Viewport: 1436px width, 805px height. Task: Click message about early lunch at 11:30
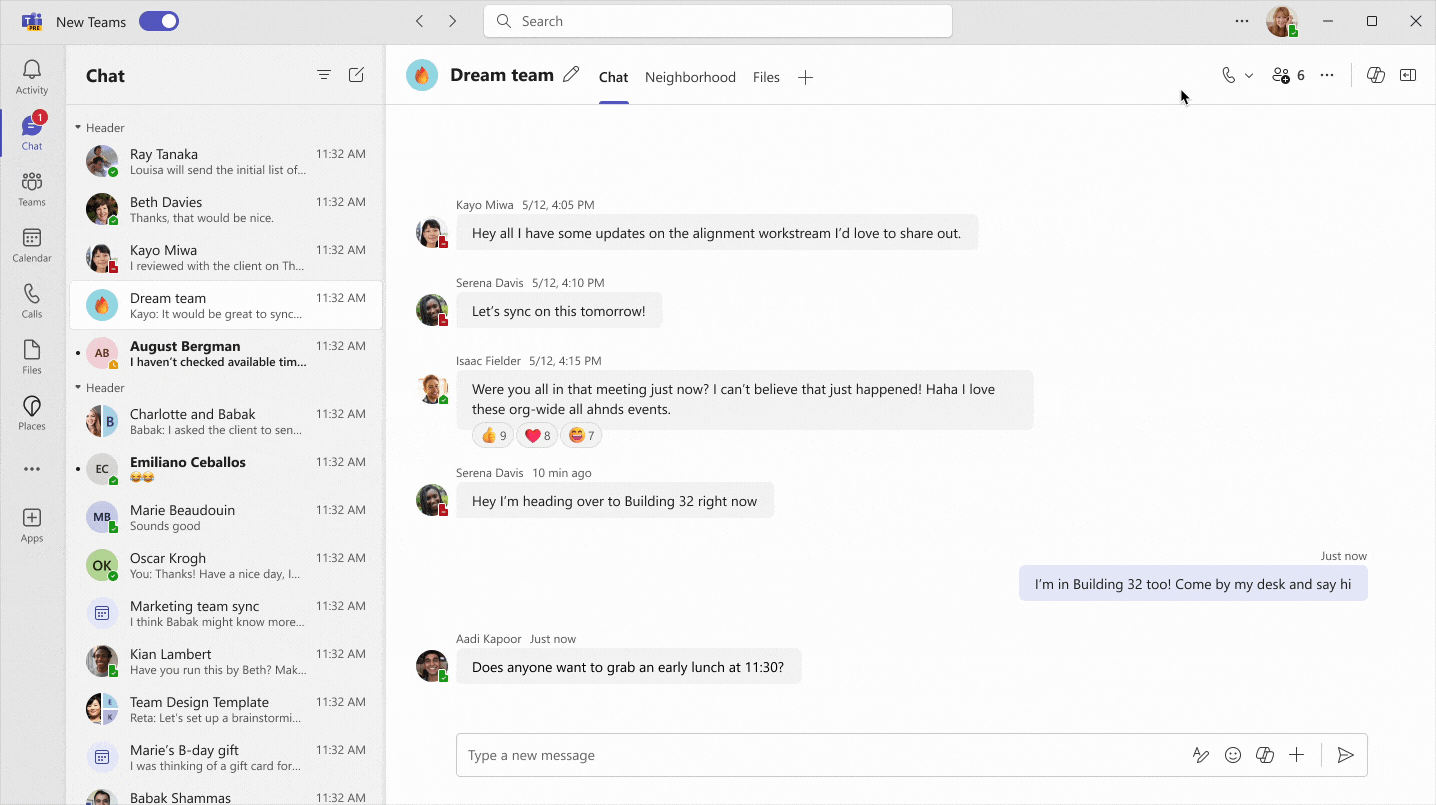click(628, 667)
